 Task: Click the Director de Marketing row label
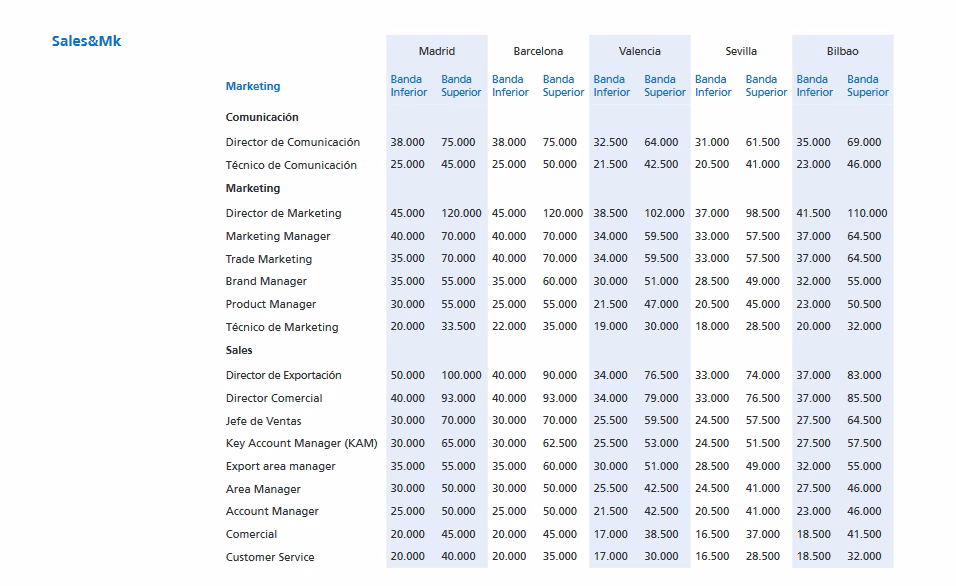(283, 213)
